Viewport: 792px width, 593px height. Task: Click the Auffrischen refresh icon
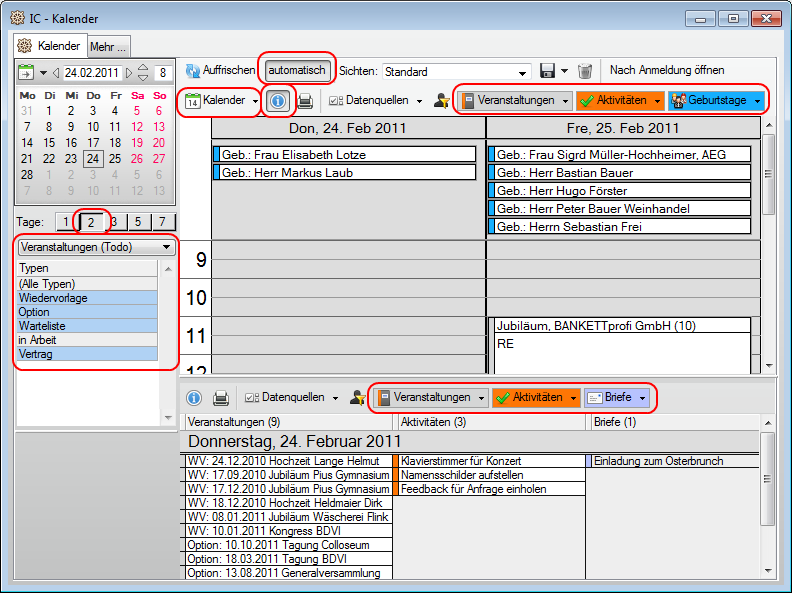point(193,71)
